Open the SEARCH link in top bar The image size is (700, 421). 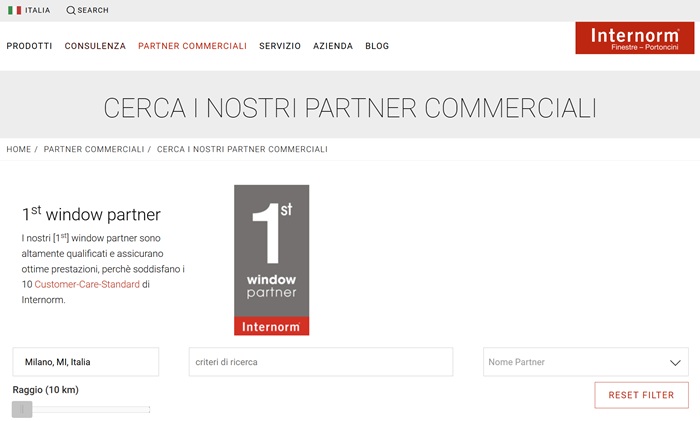93,10
